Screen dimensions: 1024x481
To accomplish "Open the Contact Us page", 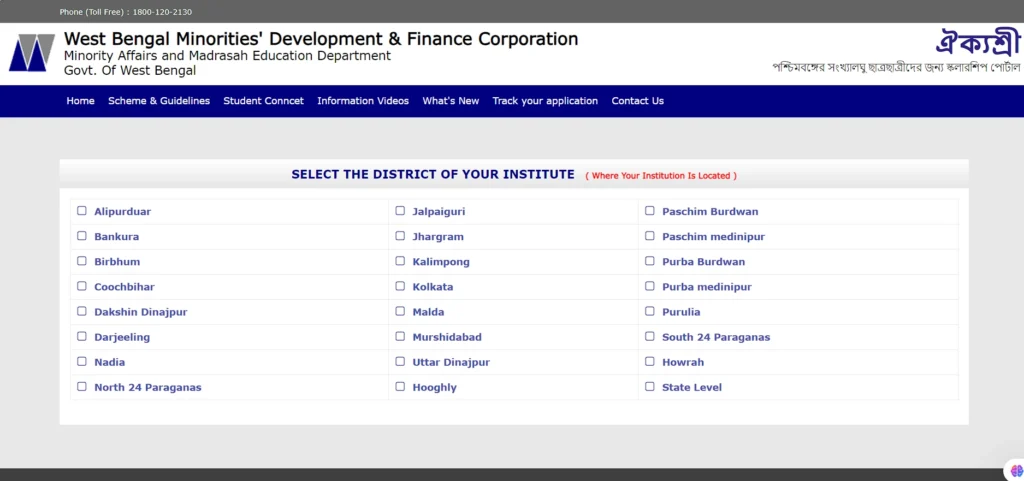I will coord(637,101).
